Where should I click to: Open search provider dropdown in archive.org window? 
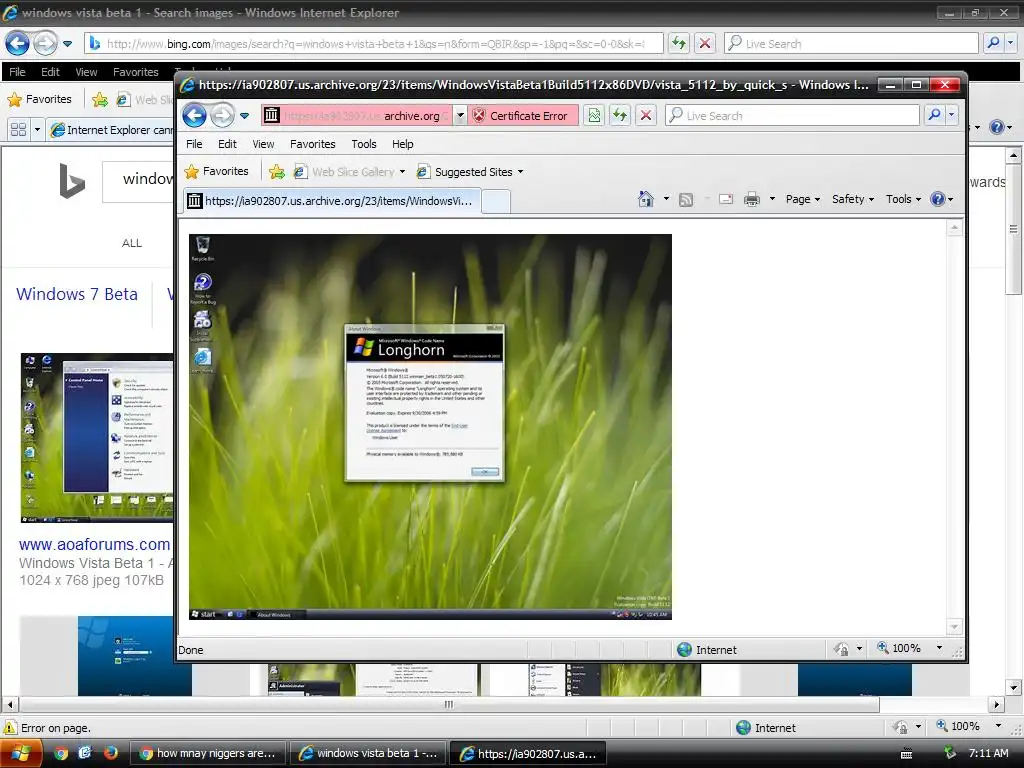(x=952, y=116)
